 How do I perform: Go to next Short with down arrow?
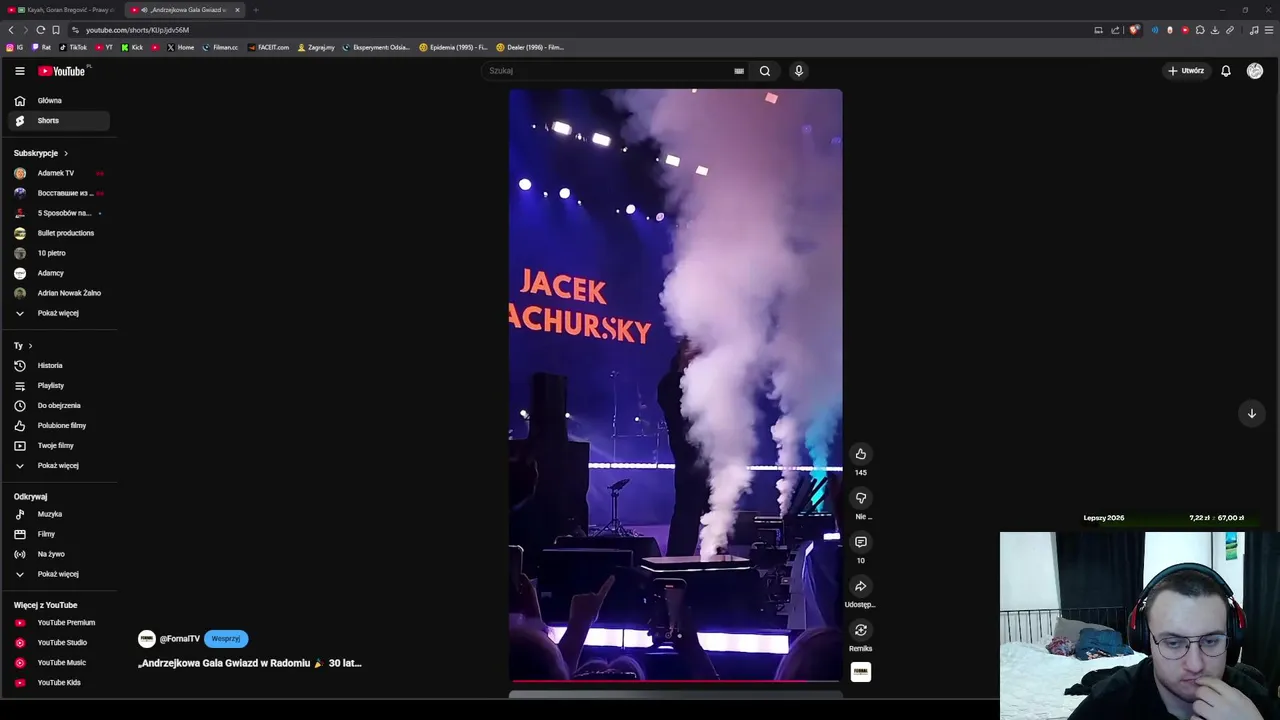[1251, 413]
